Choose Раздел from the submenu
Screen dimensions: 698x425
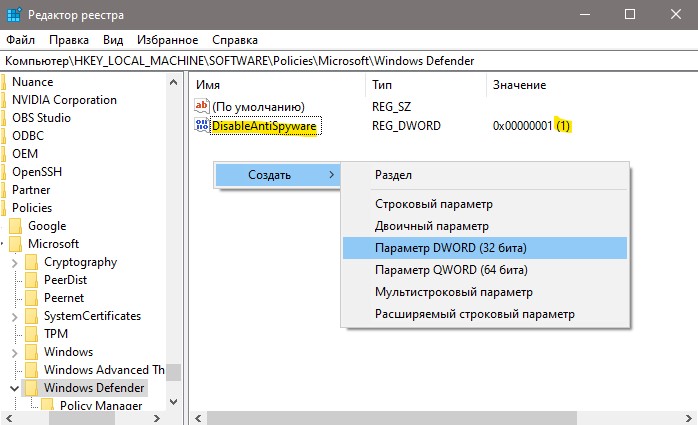tap(485, 175)
